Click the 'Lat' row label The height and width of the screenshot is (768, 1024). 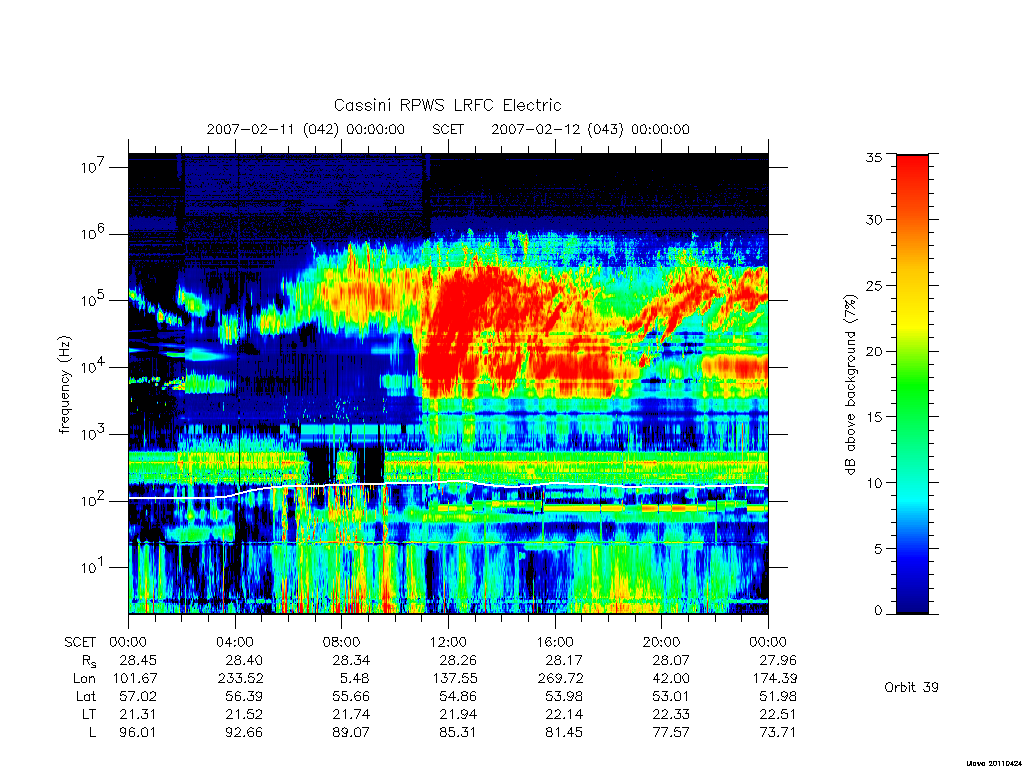(x=86, y=697)
